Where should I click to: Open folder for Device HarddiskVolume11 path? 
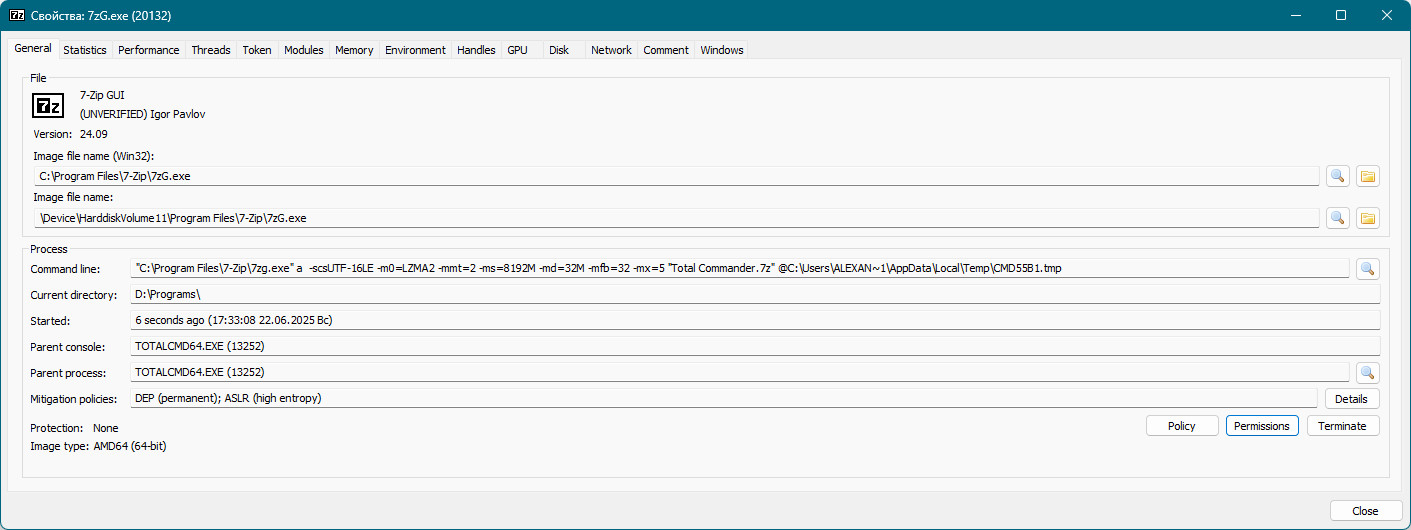click(x=1367, y=218)
